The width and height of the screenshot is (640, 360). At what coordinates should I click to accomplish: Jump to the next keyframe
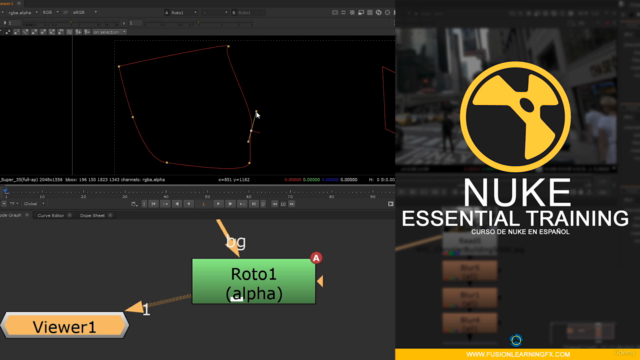[x=242, y=204]
